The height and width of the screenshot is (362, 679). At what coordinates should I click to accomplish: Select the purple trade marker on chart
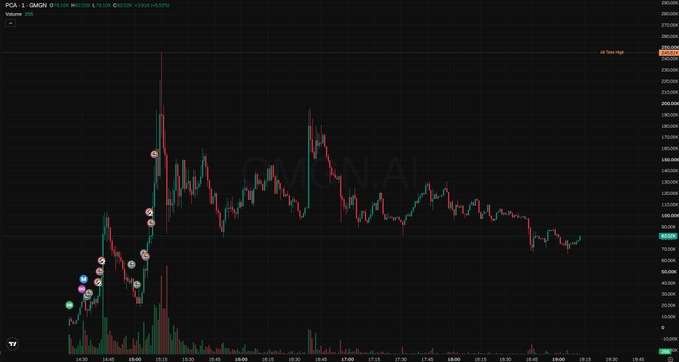[x=82, y=289]
